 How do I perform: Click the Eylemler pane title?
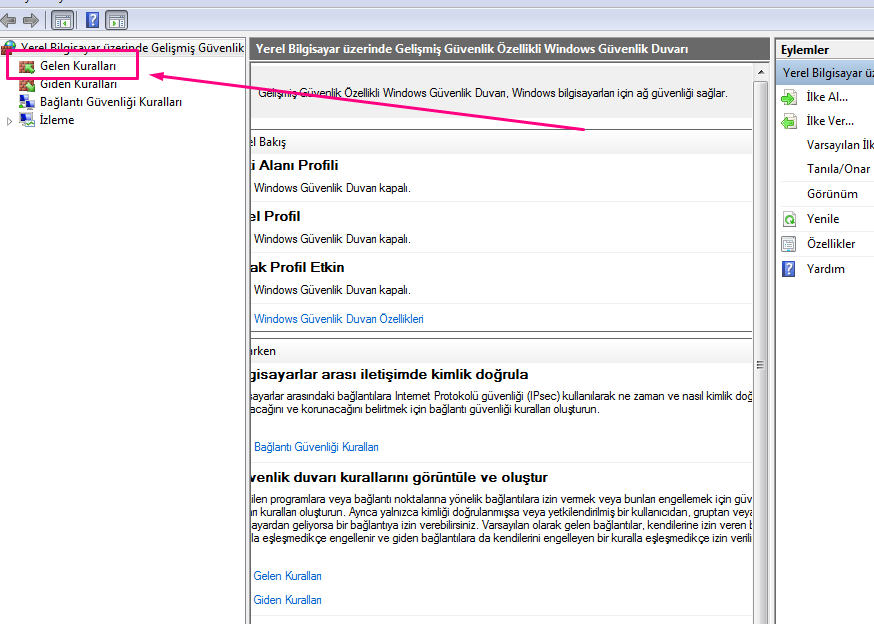(x=804, y=50)
